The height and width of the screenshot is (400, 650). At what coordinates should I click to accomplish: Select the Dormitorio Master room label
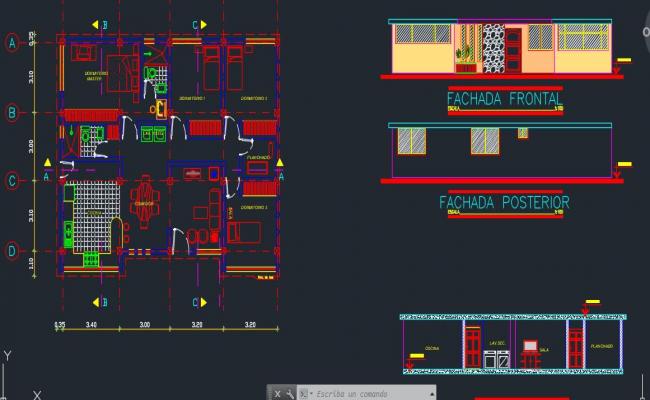85,77
